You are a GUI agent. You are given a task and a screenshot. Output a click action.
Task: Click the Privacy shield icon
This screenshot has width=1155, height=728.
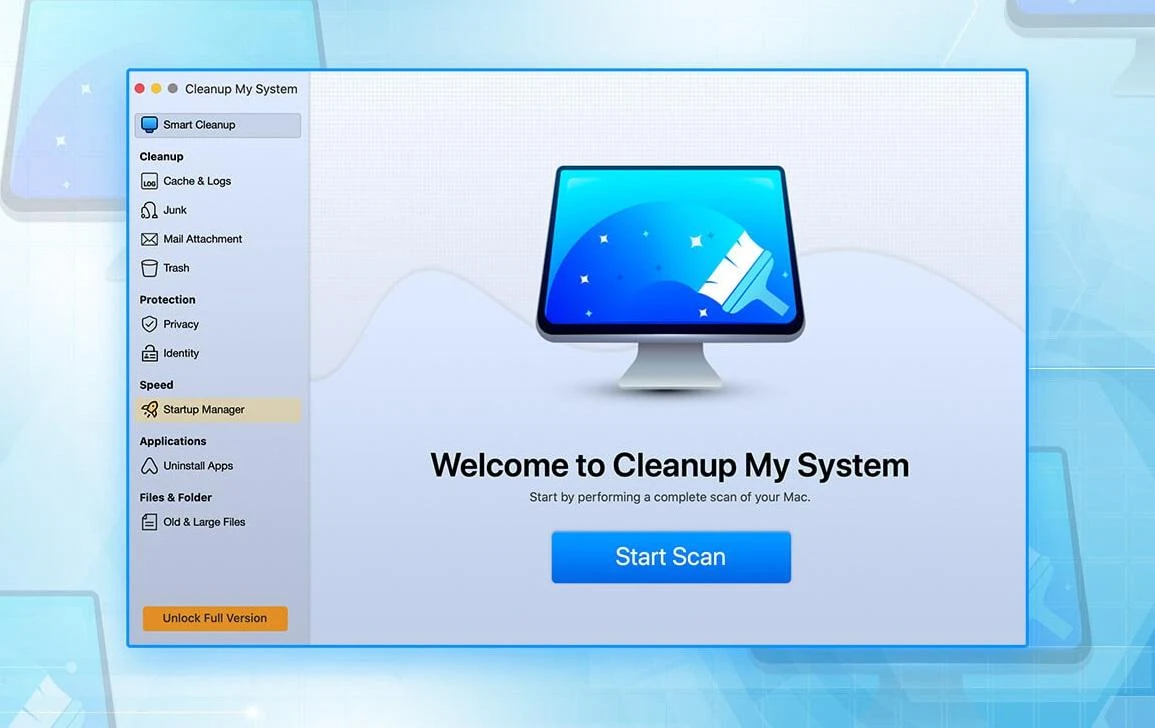(150, 324)
